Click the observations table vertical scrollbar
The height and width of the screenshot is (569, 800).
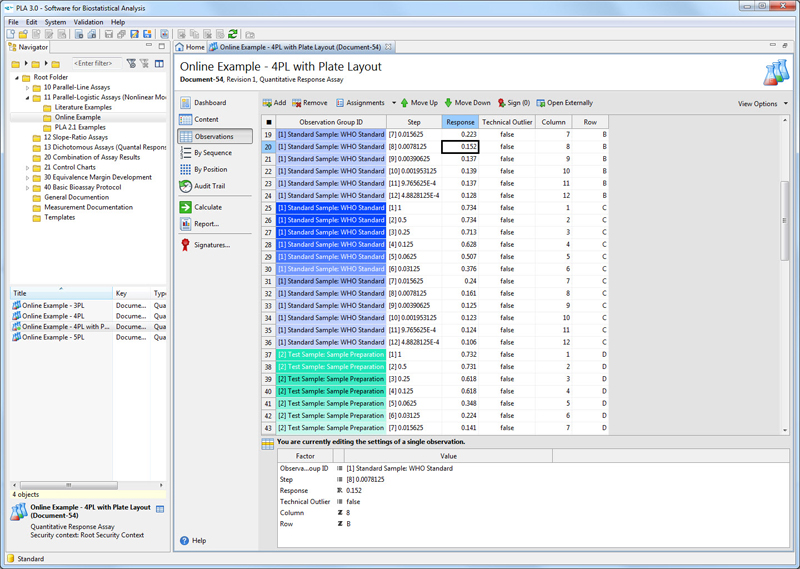coord(785,221)
